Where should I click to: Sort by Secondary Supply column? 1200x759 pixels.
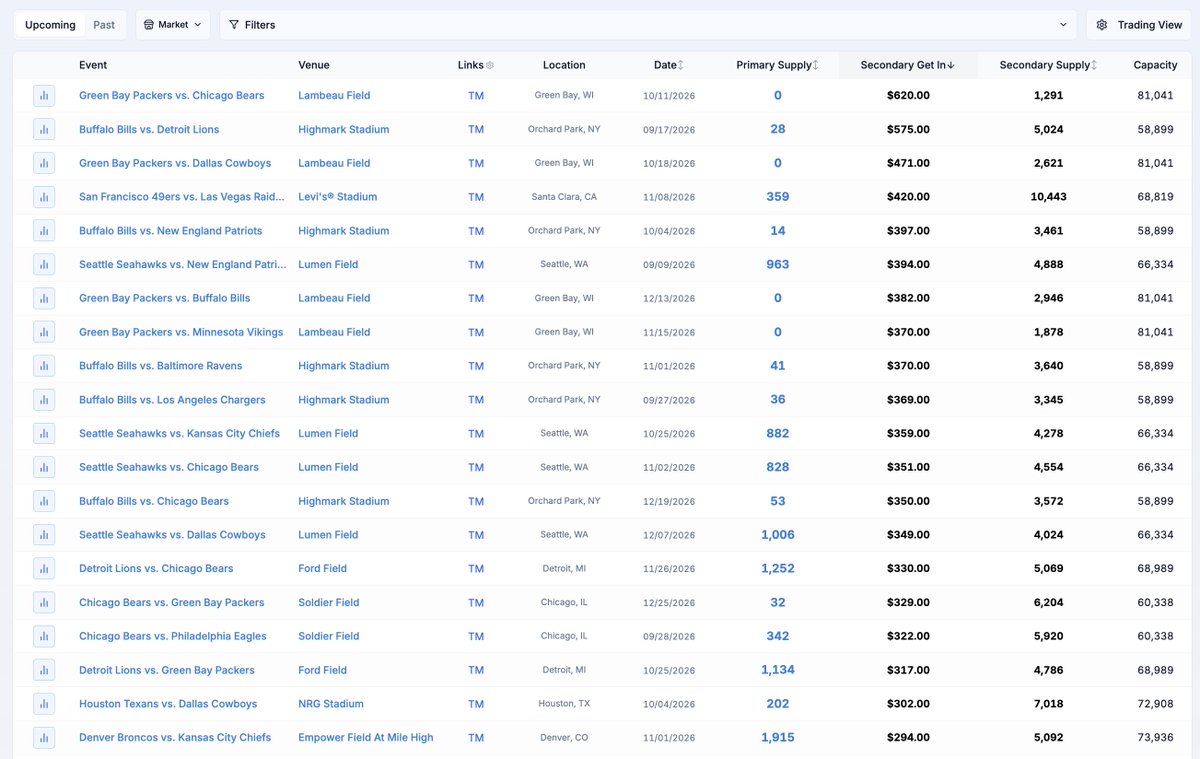1048,65
